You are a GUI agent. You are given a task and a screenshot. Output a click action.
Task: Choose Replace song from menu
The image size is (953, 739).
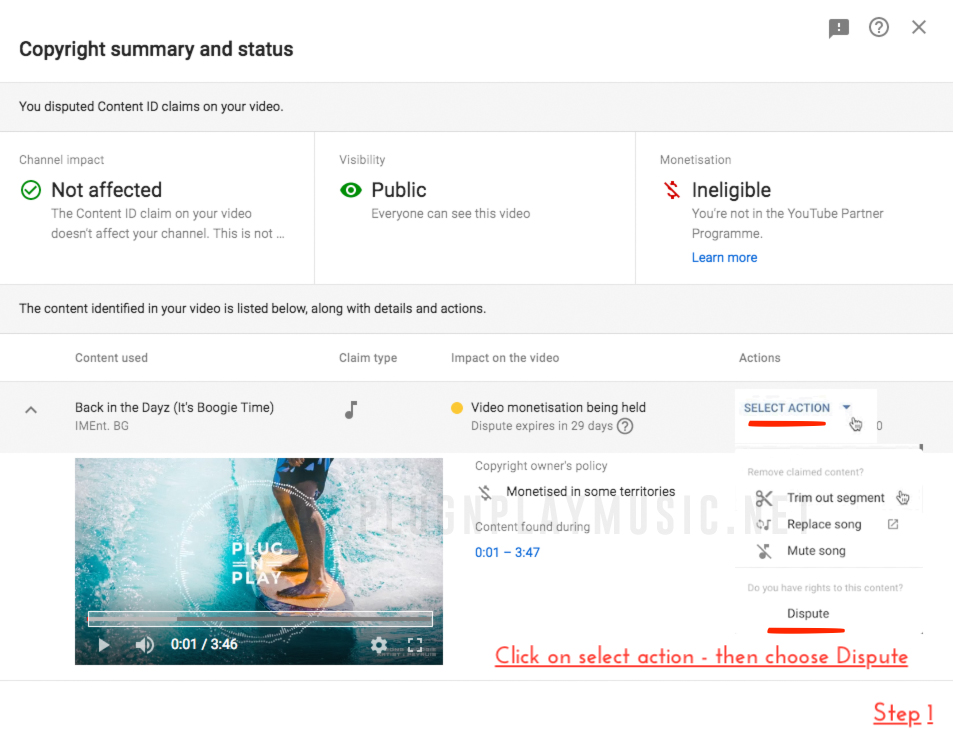pos(823,524)
